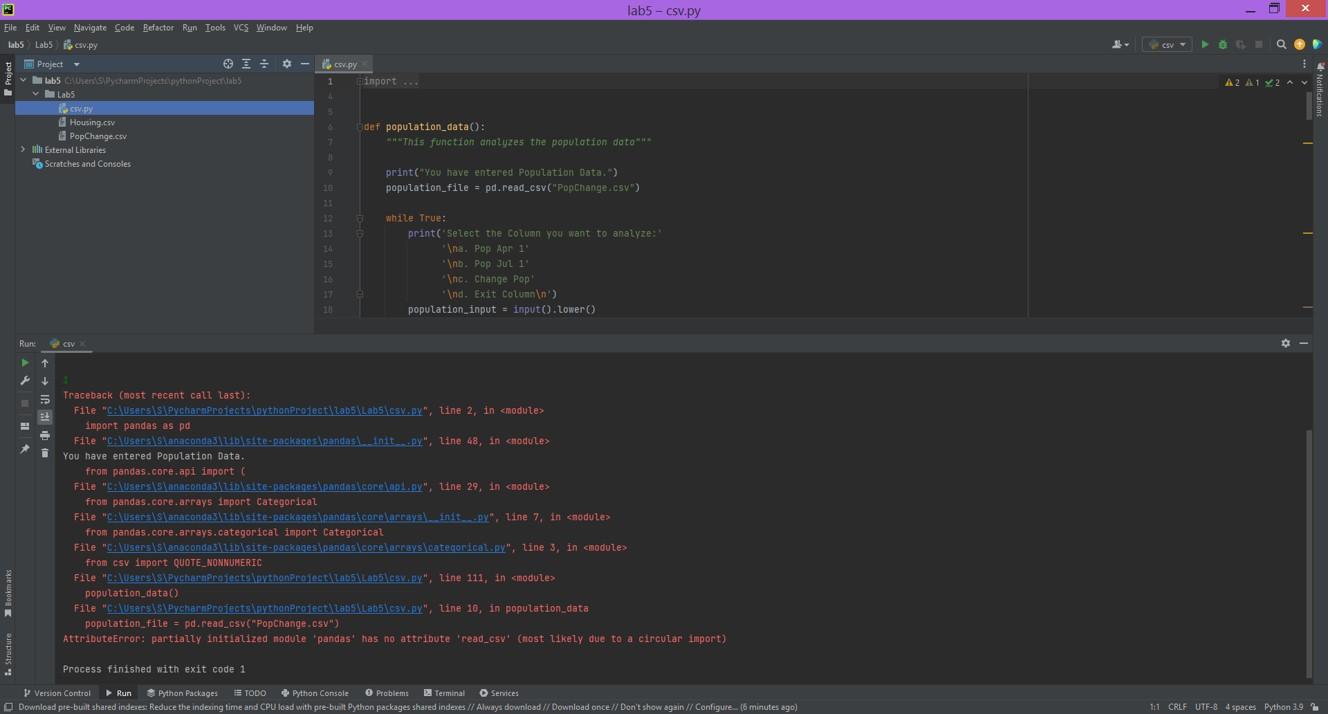The image size is (1328, 714).
Task: Open the Refactor menu
Action: (x=158, y=27)
